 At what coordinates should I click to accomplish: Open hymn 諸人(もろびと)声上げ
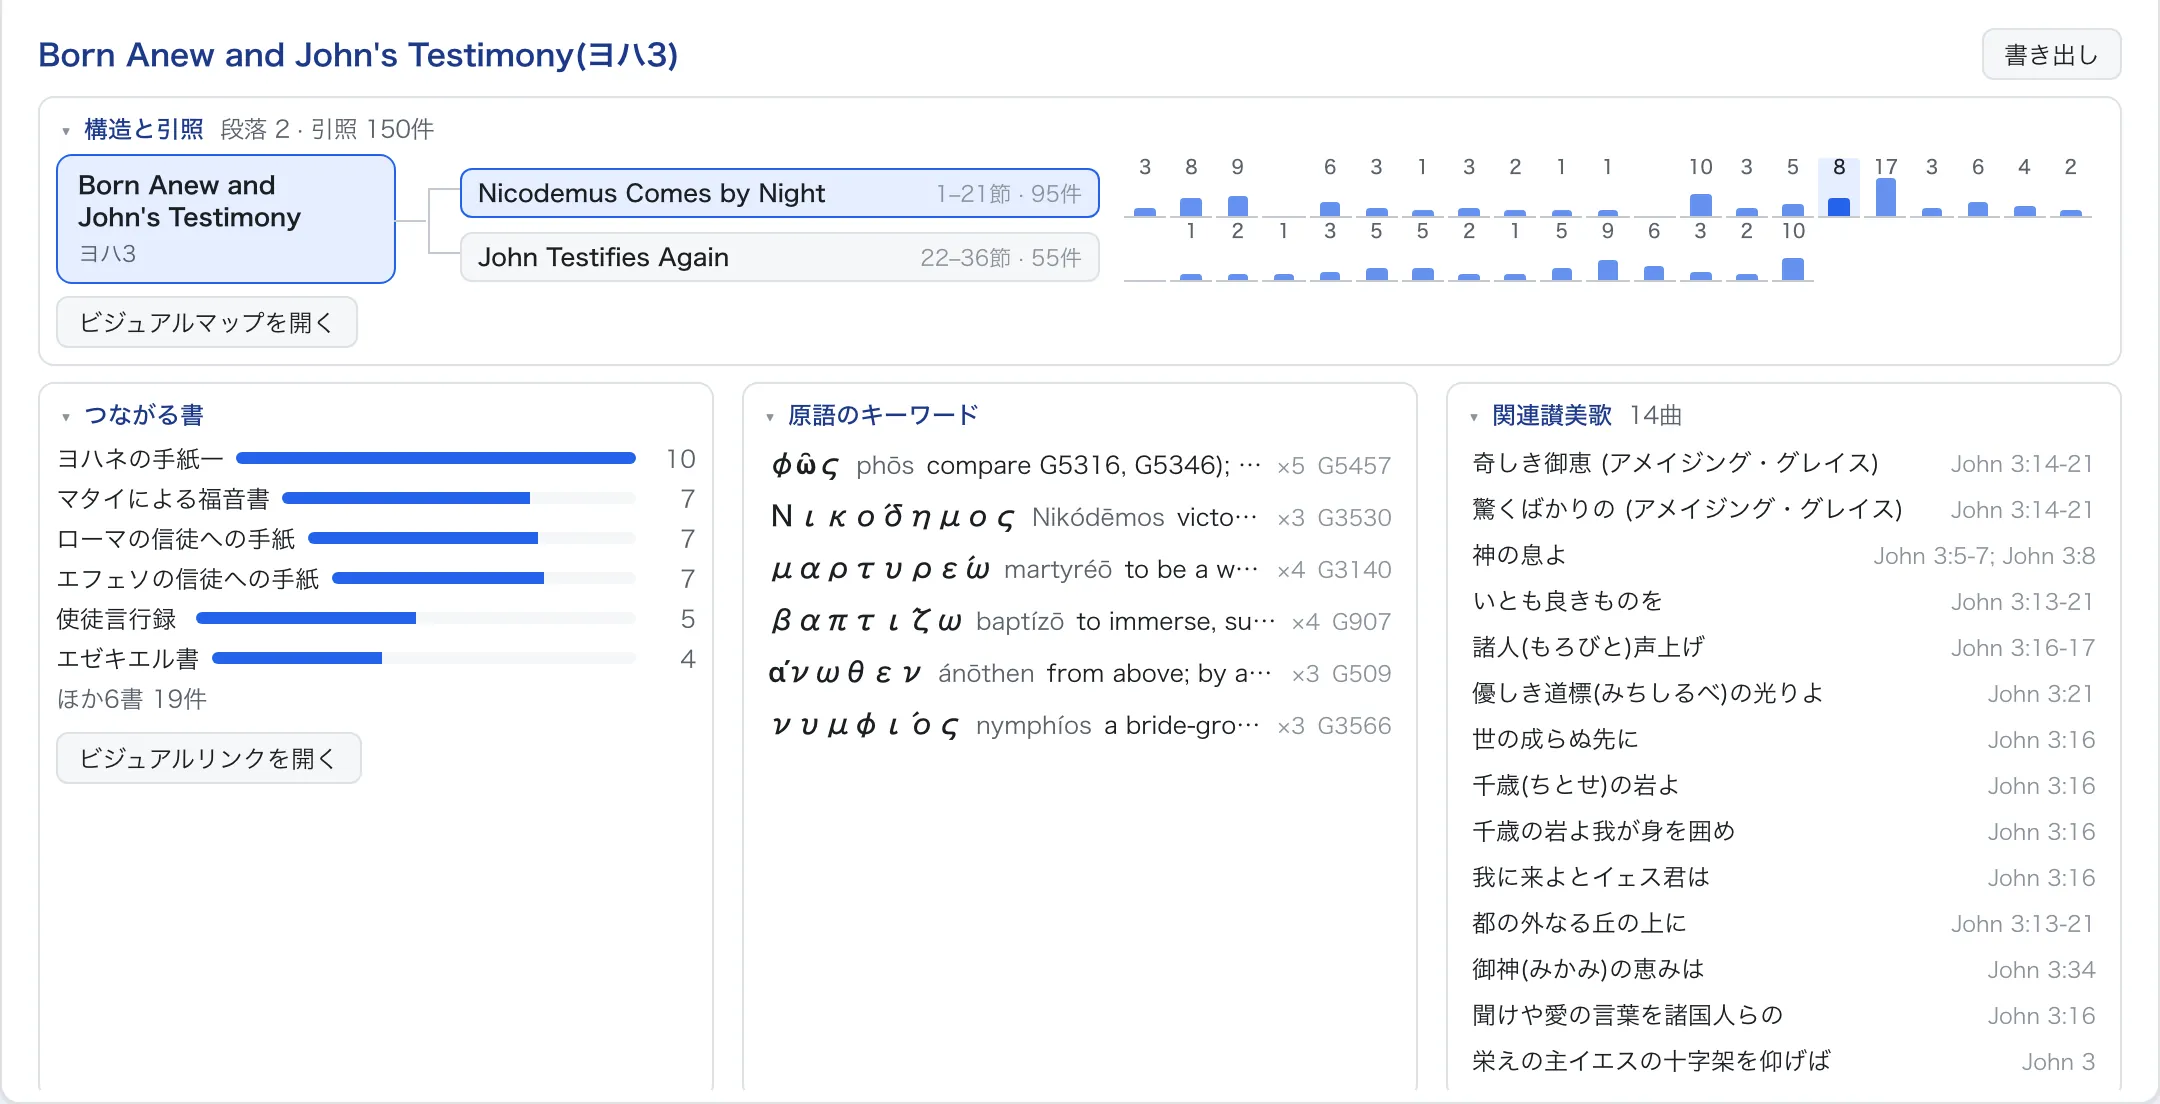pyautogui.click(x=1783, y=647)
